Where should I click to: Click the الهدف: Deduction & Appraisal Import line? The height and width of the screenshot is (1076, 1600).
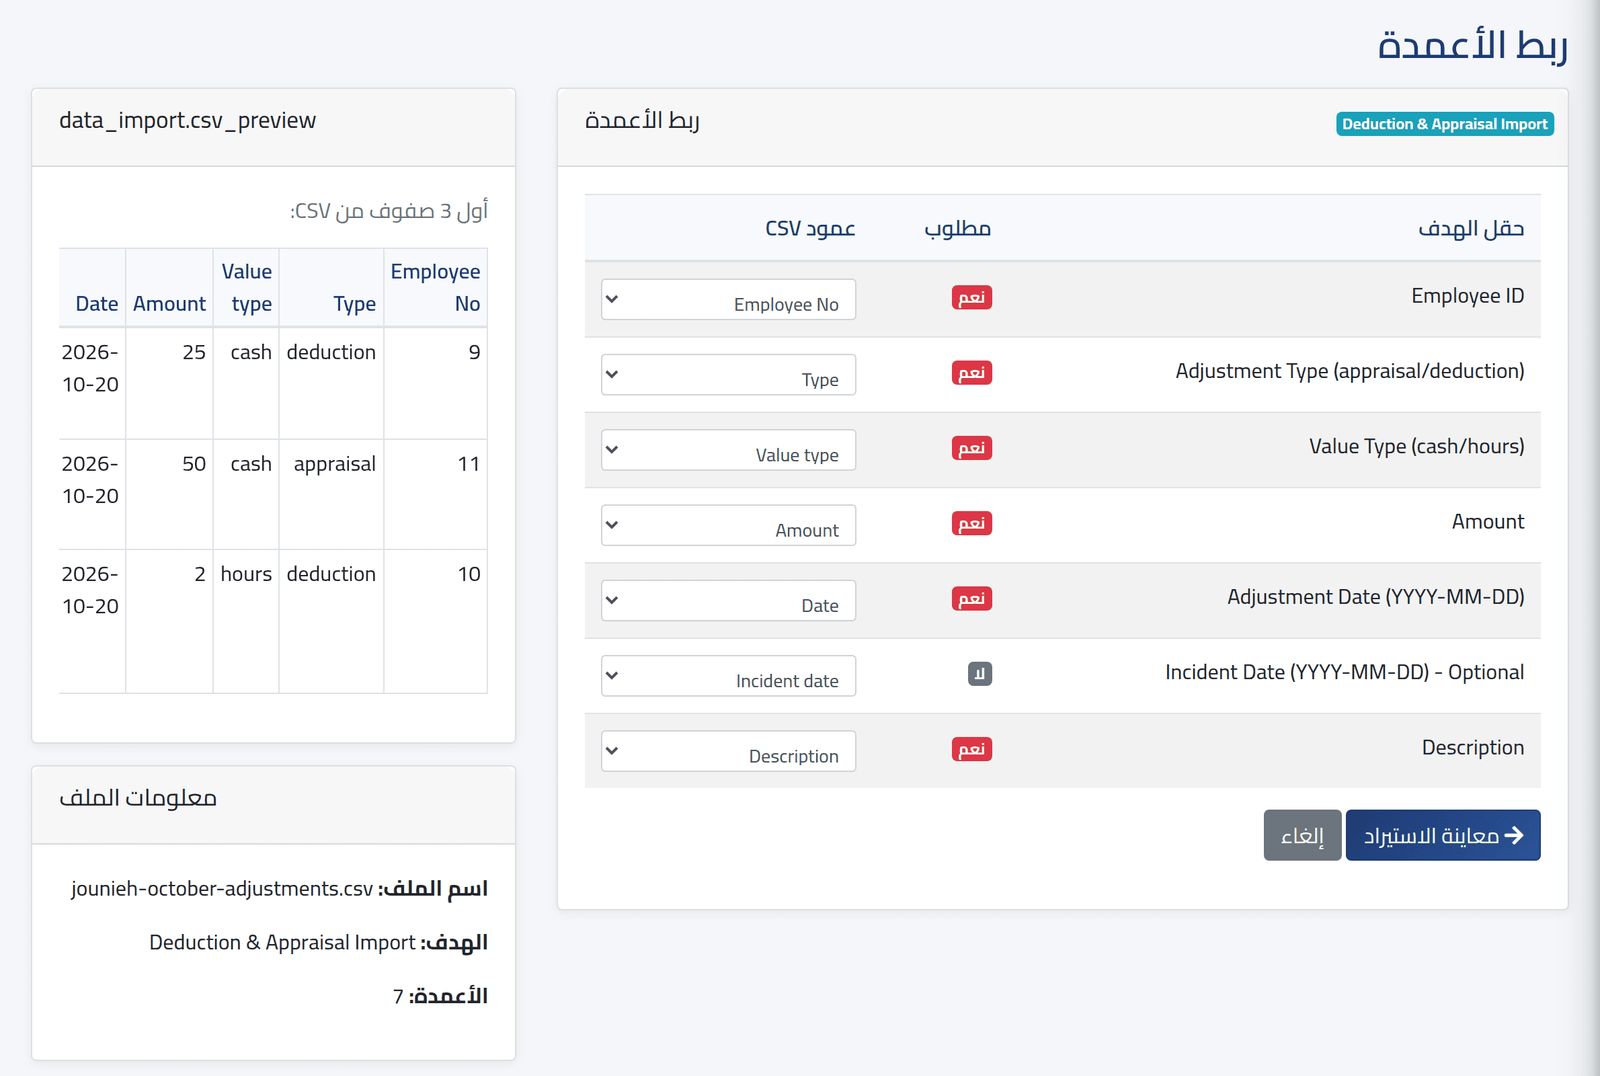318,942
